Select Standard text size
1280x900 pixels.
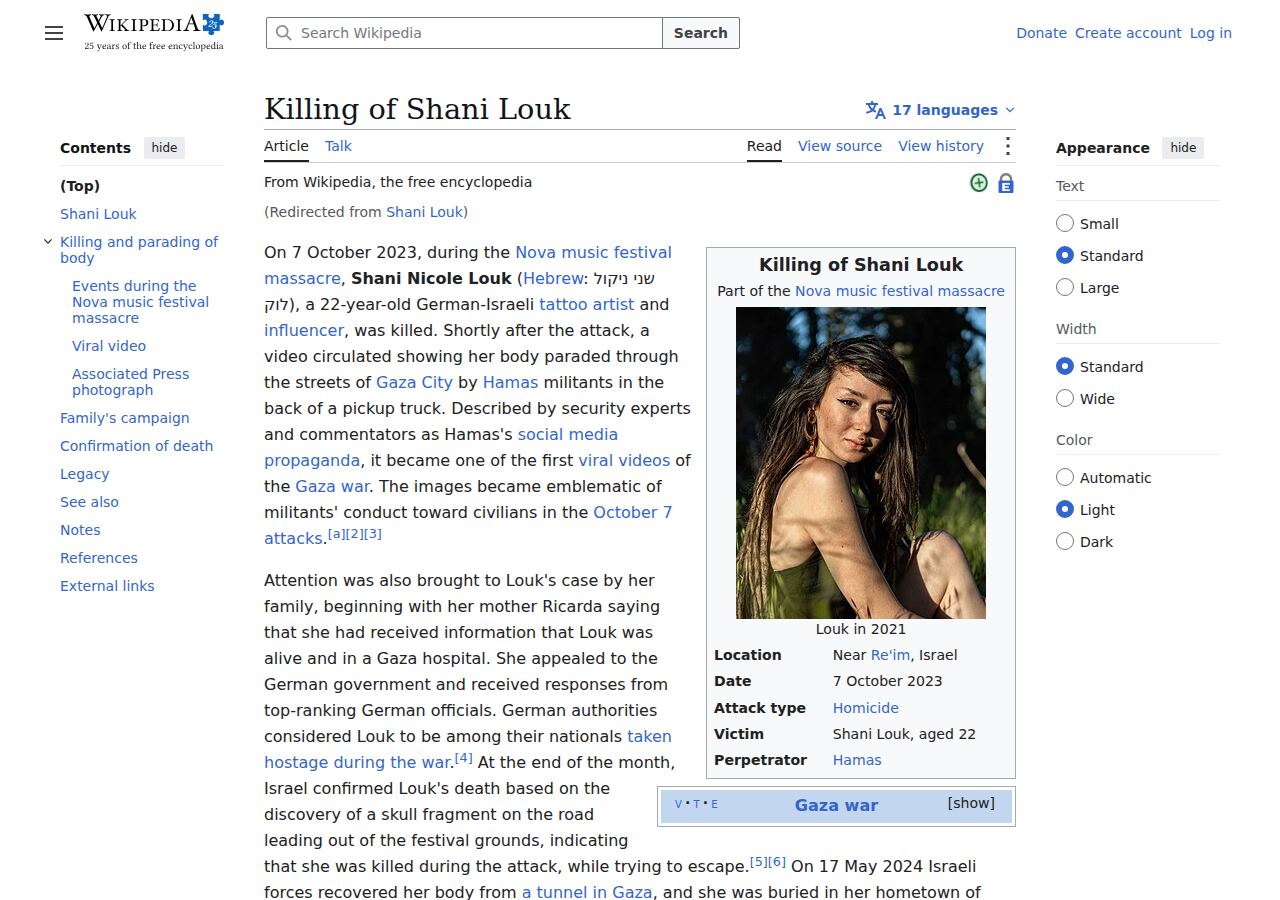(x=1065, y=255)
